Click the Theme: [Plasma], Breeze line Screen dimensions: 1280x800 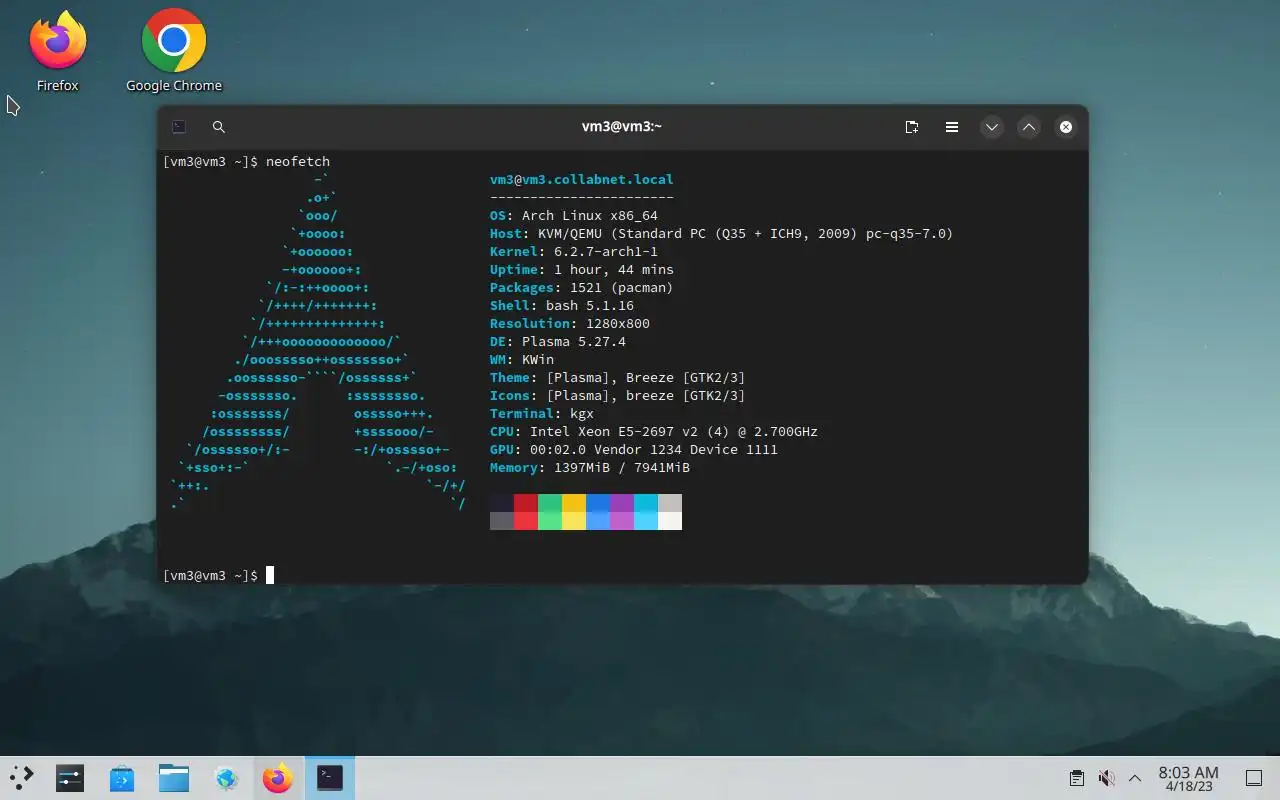point(618,378)
